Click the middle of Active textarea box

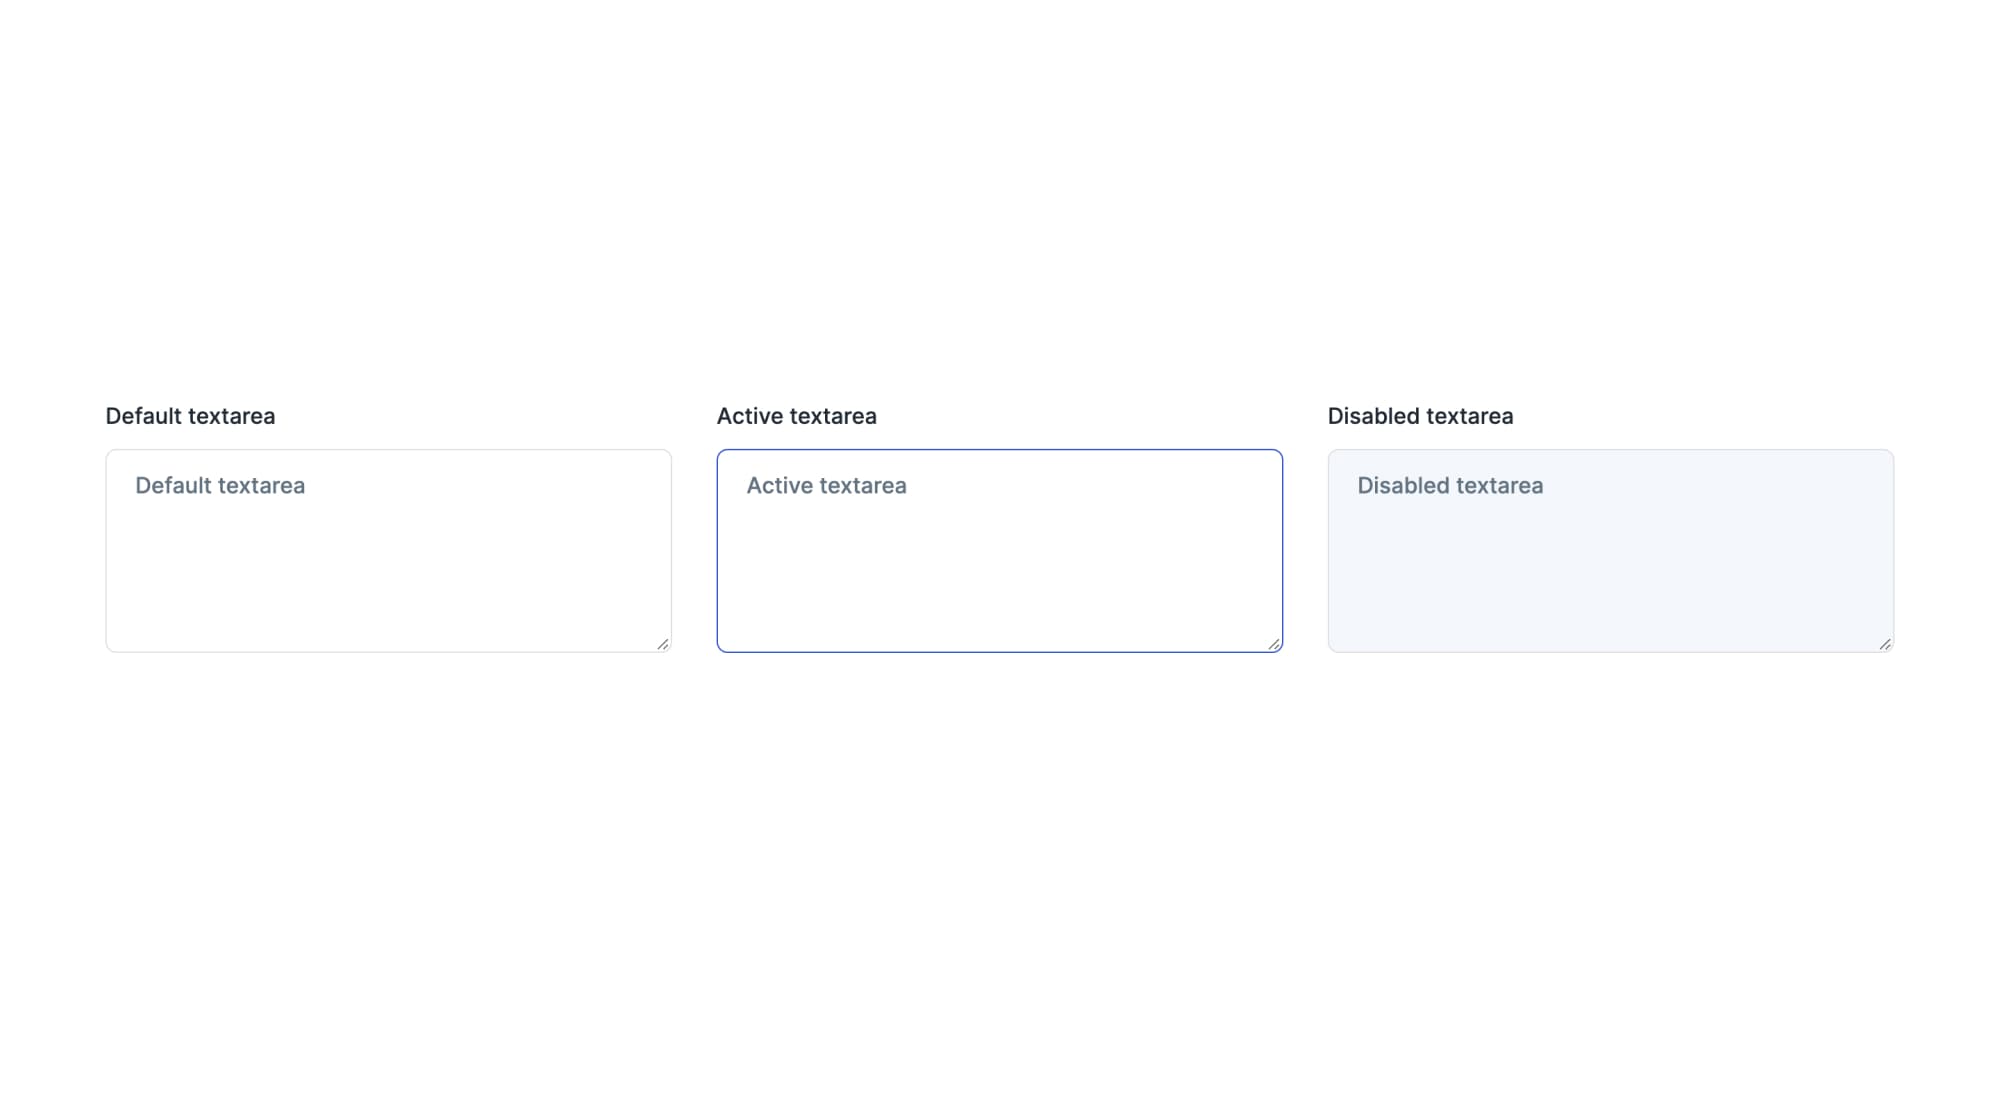coord(998,551)
